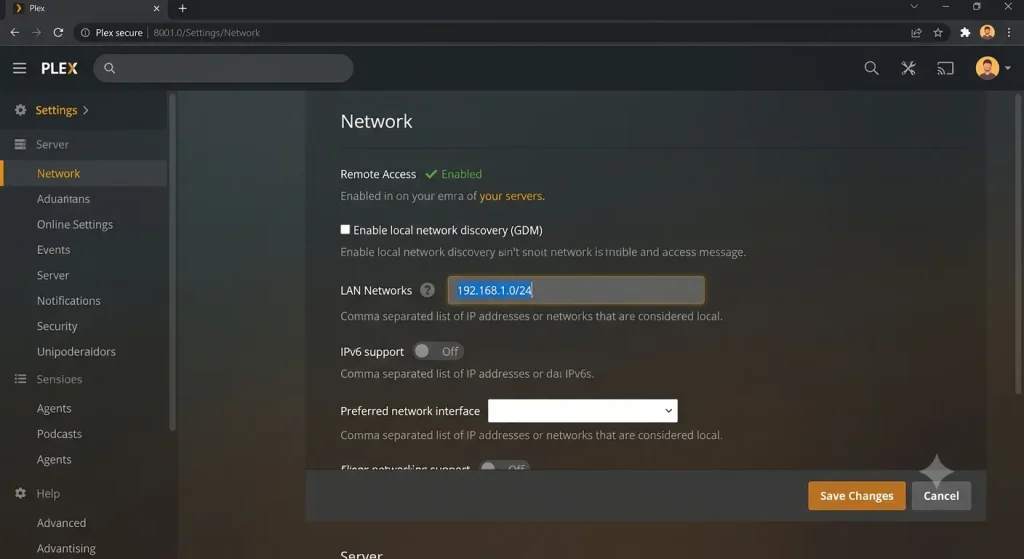1024x559 pixels.
Task: Click the LAN Networks help question icon
Action: pyautogui.click(x=427, y=290)
